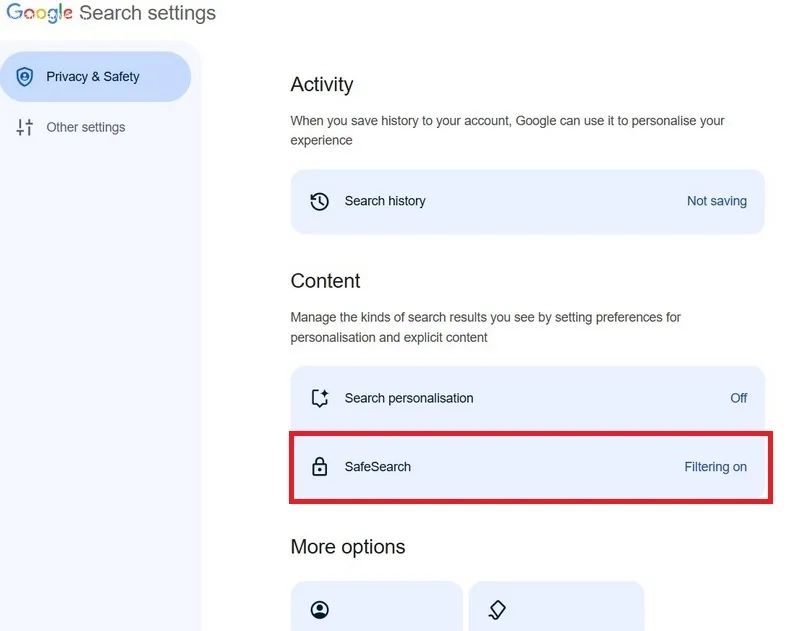Click the Content section heading
Viewport: 800px width, 631px height.
326,281
